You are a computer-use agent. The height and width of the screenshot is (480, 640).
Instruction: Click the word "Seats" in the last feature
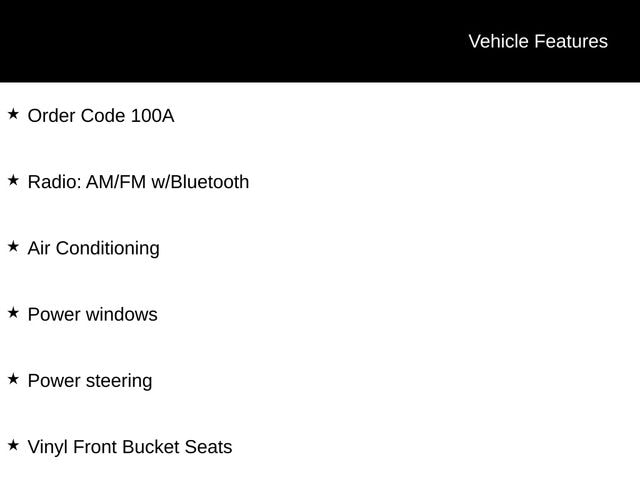tap(208, 447)
